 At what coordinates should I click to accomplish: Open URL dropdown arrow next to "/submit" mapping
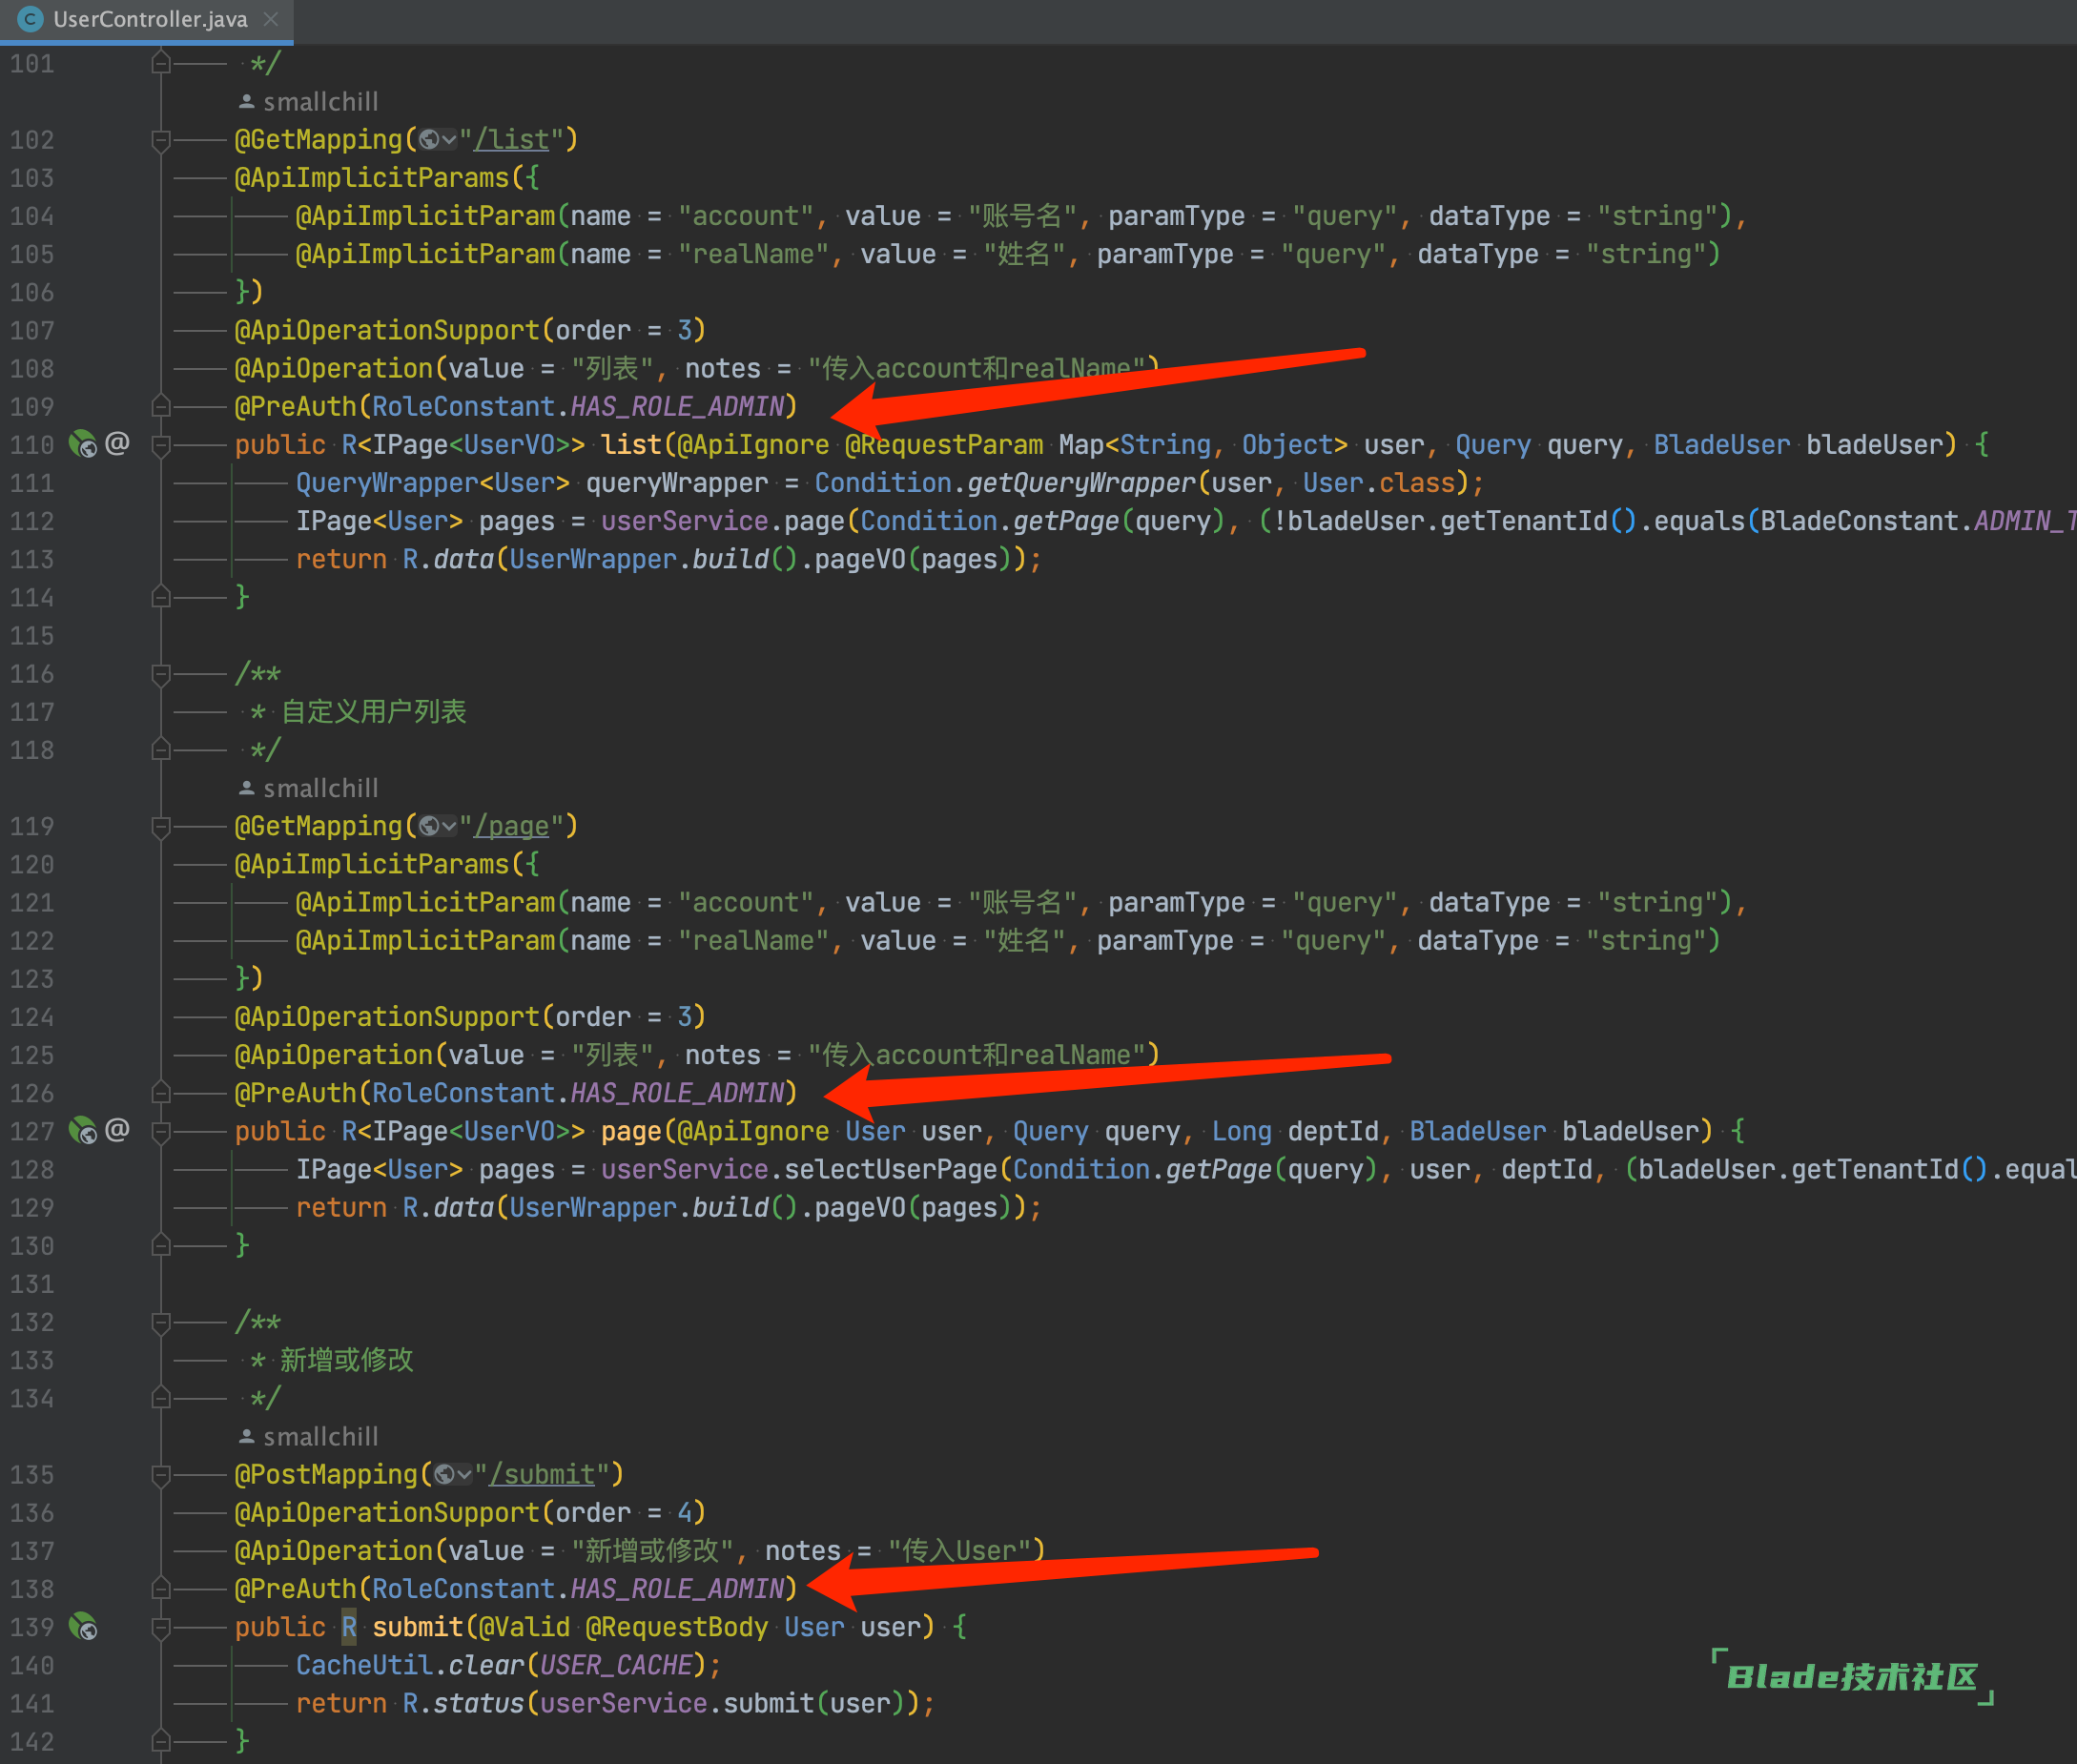pyautogui.click(x=464, y=1475)
